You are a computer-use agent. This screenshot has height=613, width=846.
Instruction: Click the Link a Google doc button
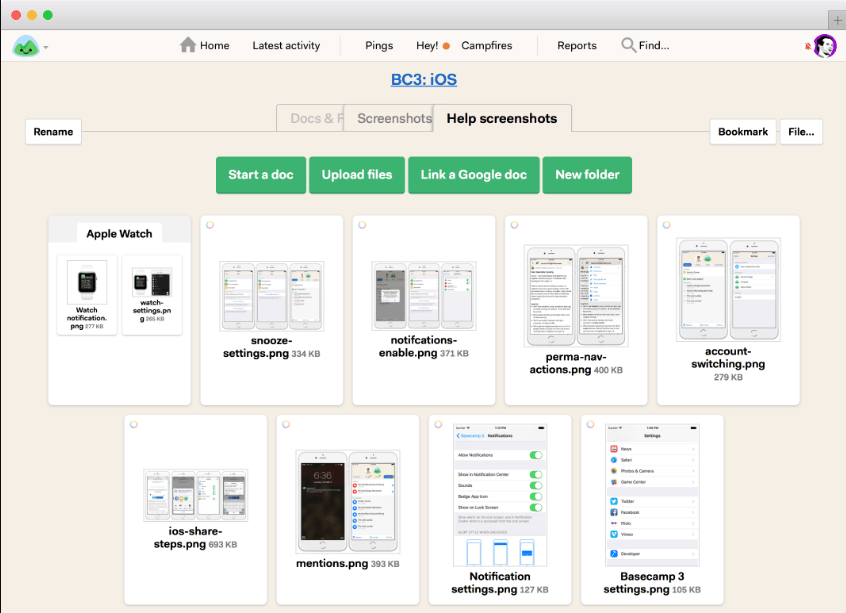pos(474,175)
